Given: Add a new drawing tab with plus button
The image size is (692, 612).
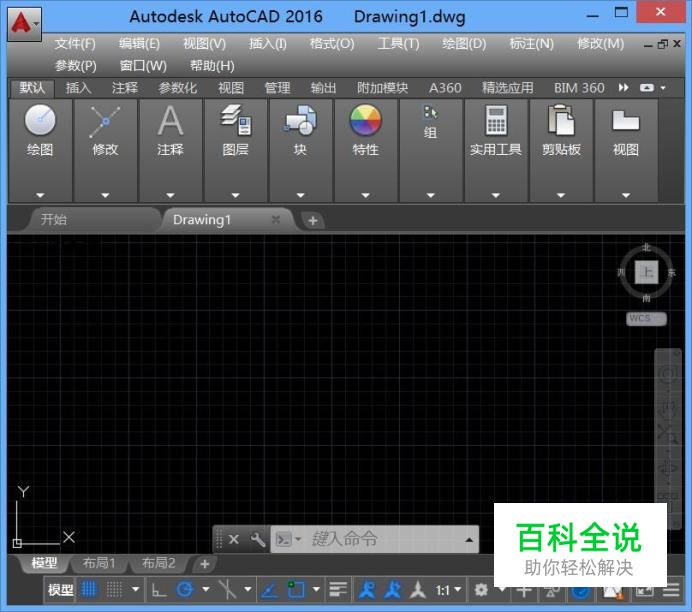Looking at the screenshot, I should [313, 220].
